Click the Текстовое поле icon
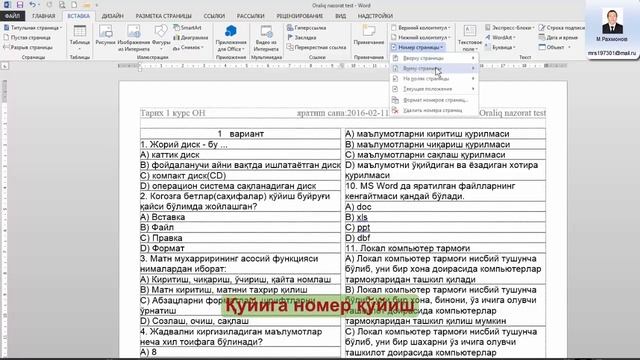Image resolution: width=640 pixels, height=360 pixels. pyautogui.click(x=469, y=38)
